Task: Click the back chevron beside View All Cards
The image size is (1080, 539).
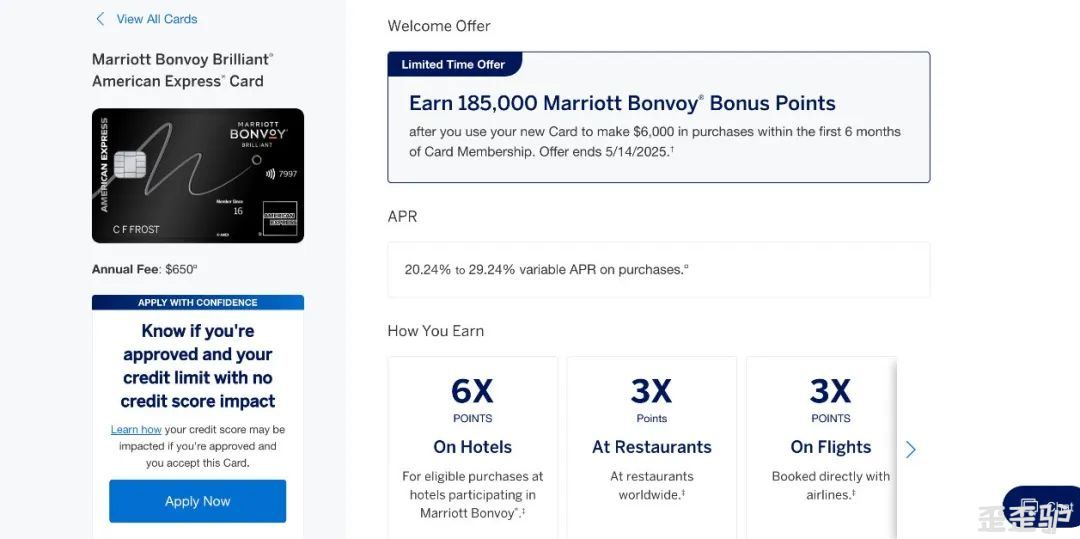Action: coord(101,19)
